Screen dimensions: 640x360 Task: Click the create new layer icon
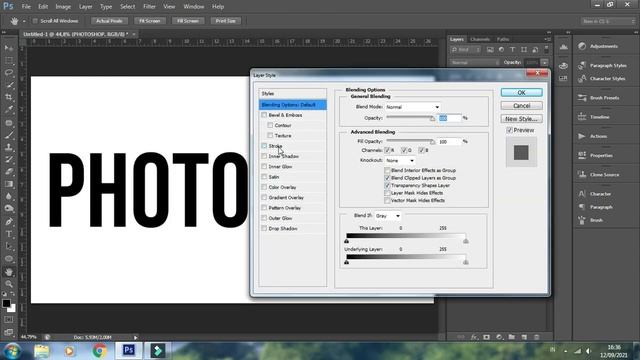(x=524, y=337)
